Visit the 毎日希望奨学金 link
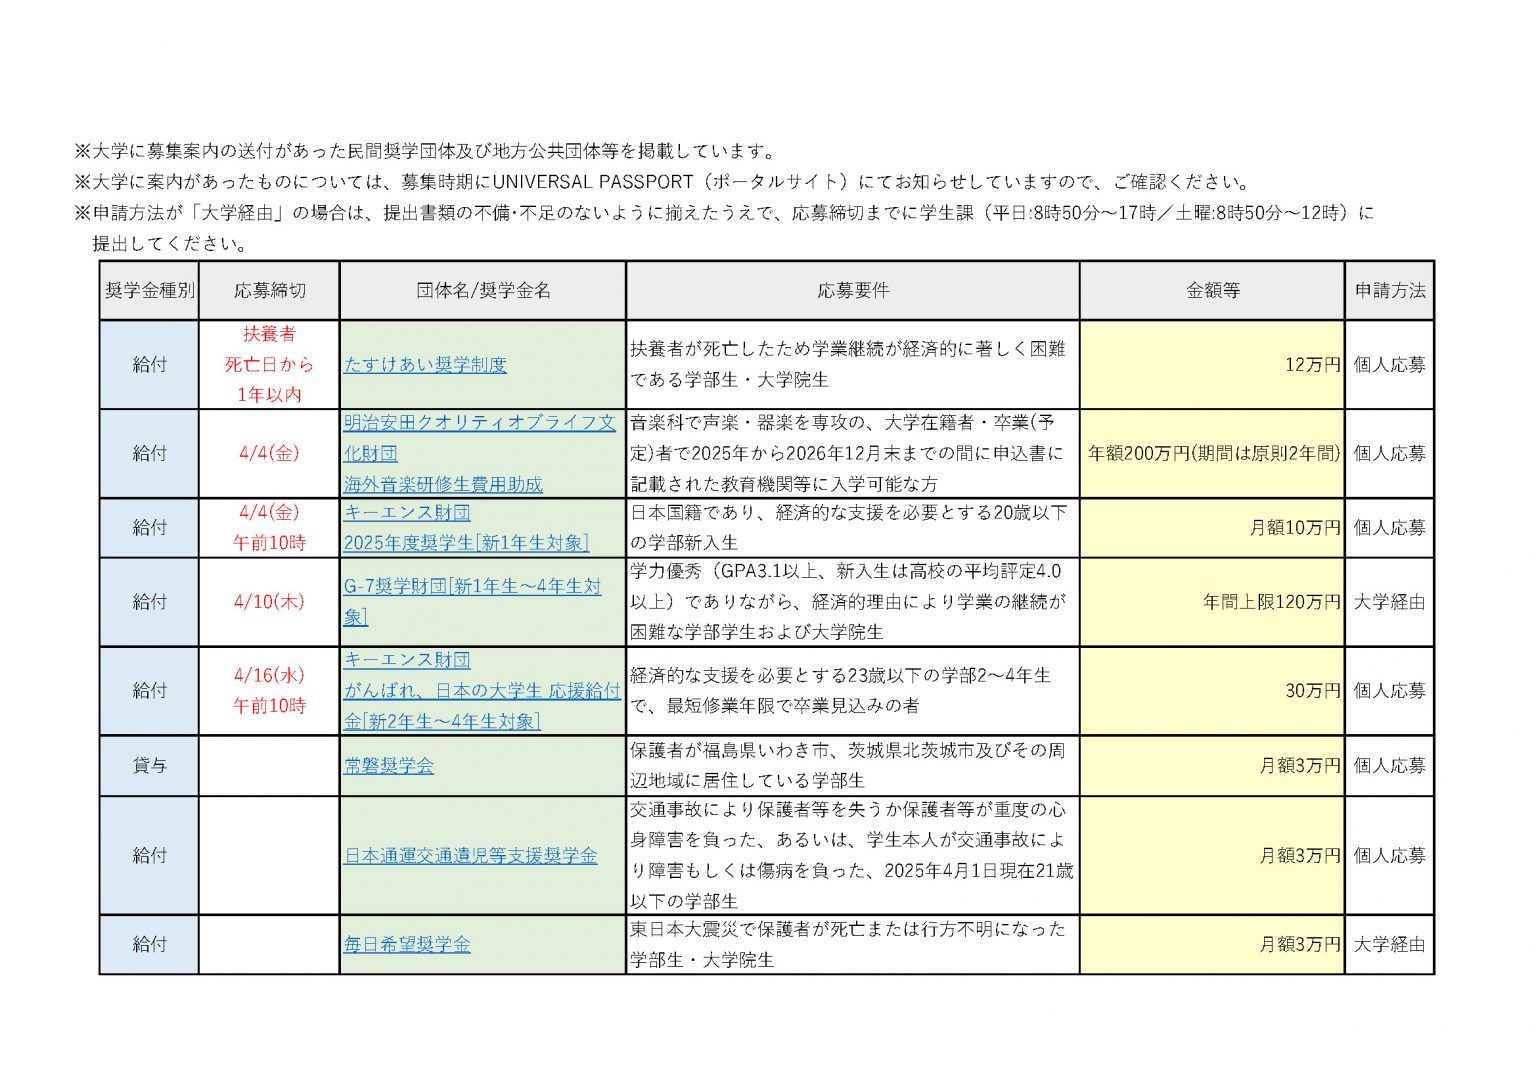 [407, 945]
